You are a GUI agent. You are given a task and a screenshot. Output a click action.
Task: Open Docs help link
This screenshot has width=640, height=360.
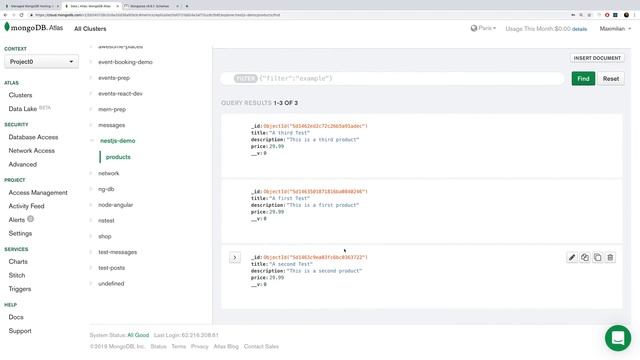point(16,317)
